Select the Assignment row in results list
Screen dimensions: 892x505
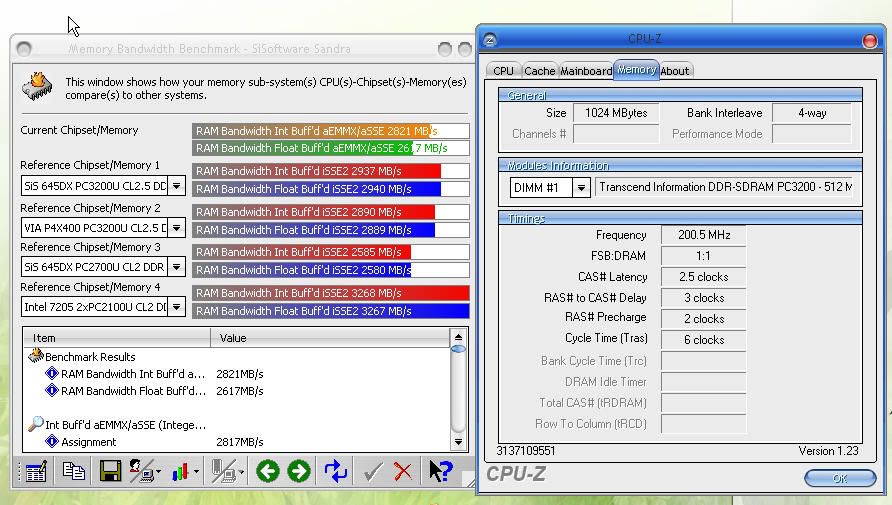[88, 442]
